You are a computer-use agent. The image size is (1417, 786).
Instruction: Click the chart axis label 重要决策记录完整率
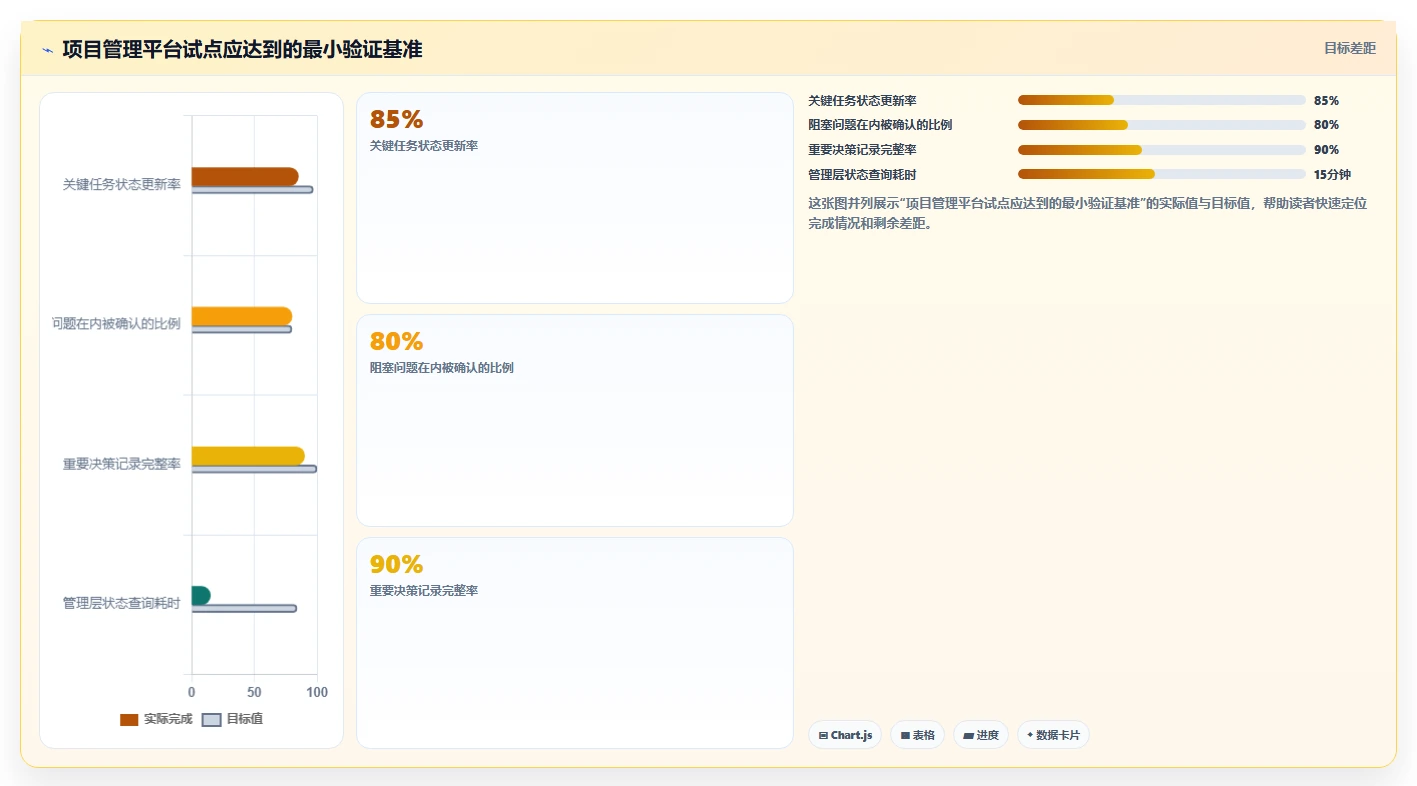pyautogui.click(x=122, y=464)
